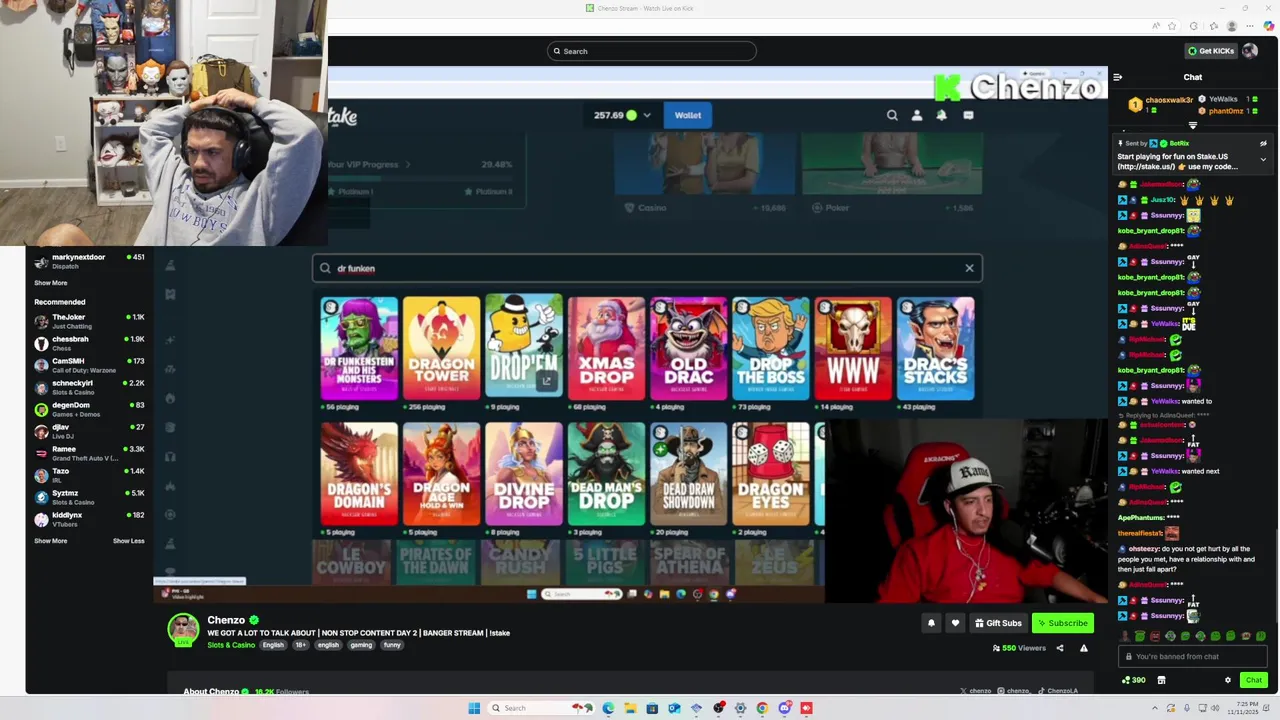Open the Syztmz recommended channel
Image resolution: width=1280 pixels, height=720 pixels.
pos(89,497)
